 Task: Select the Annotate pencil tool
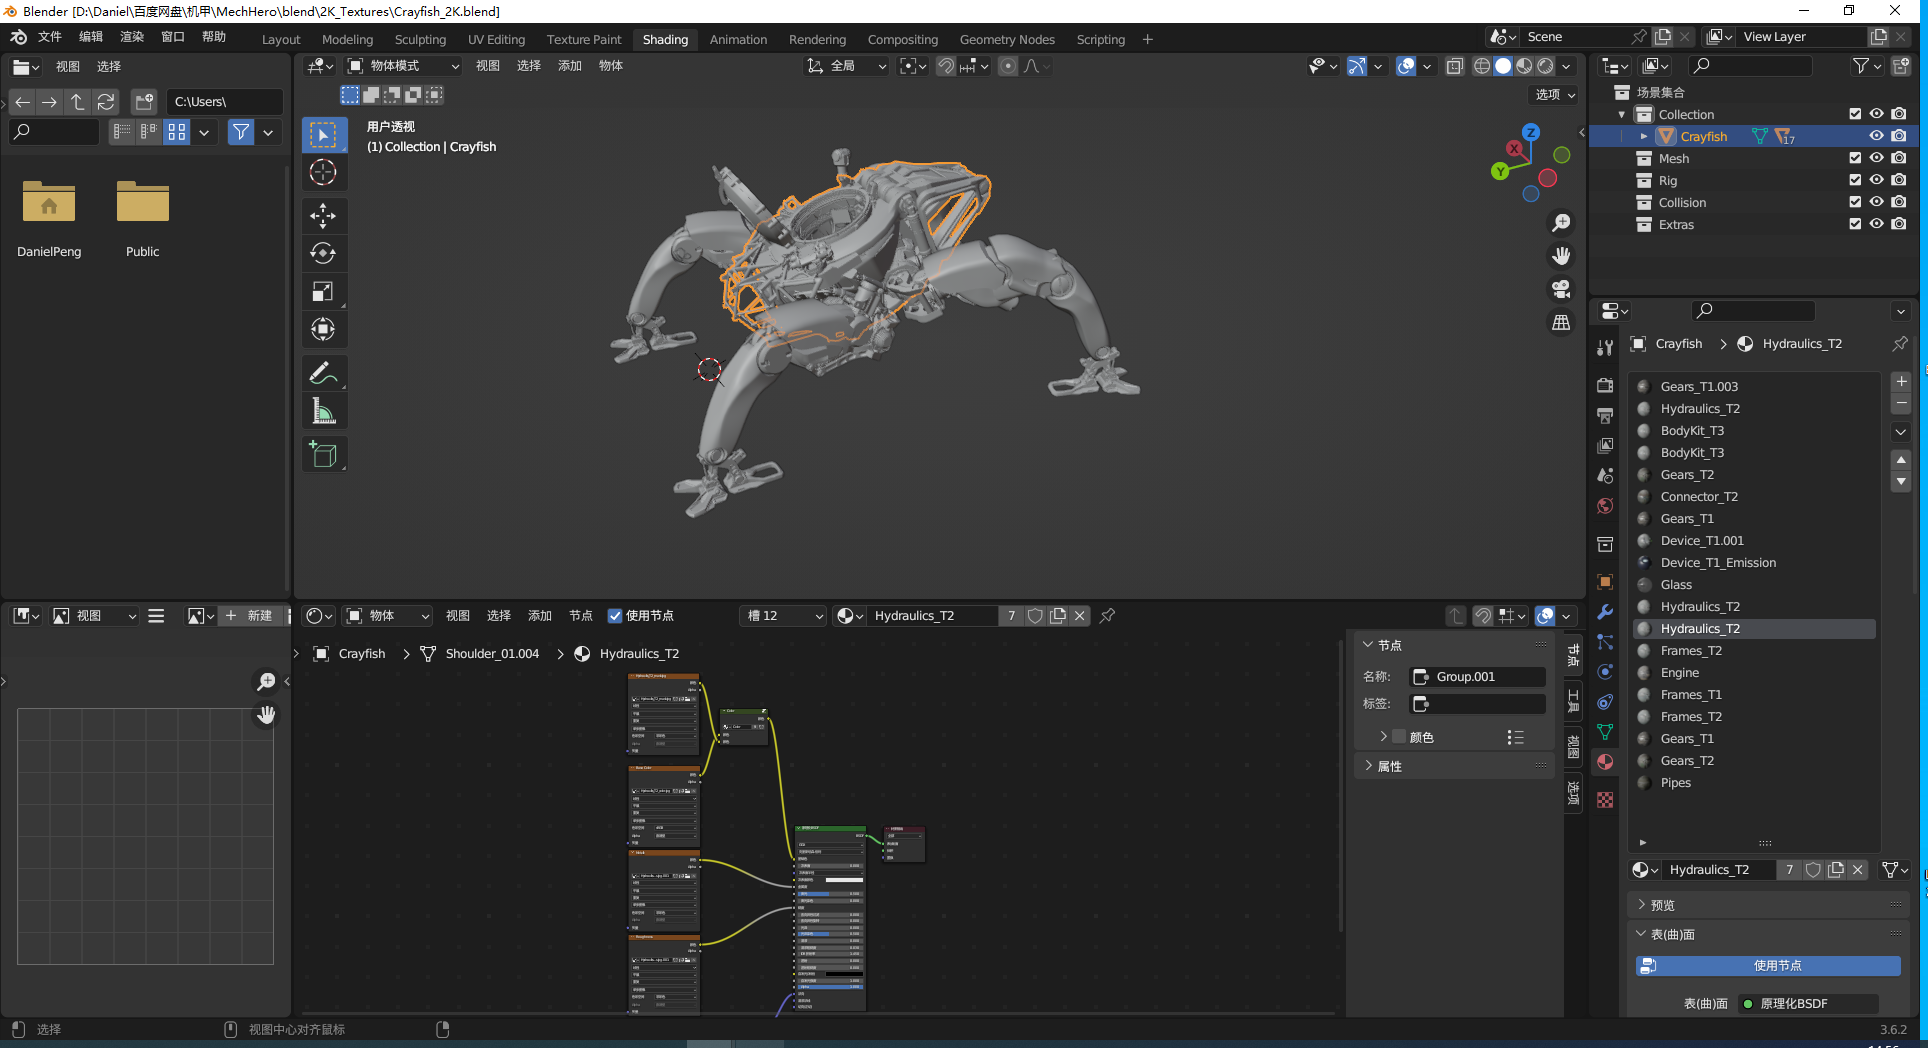click(323, 373)
